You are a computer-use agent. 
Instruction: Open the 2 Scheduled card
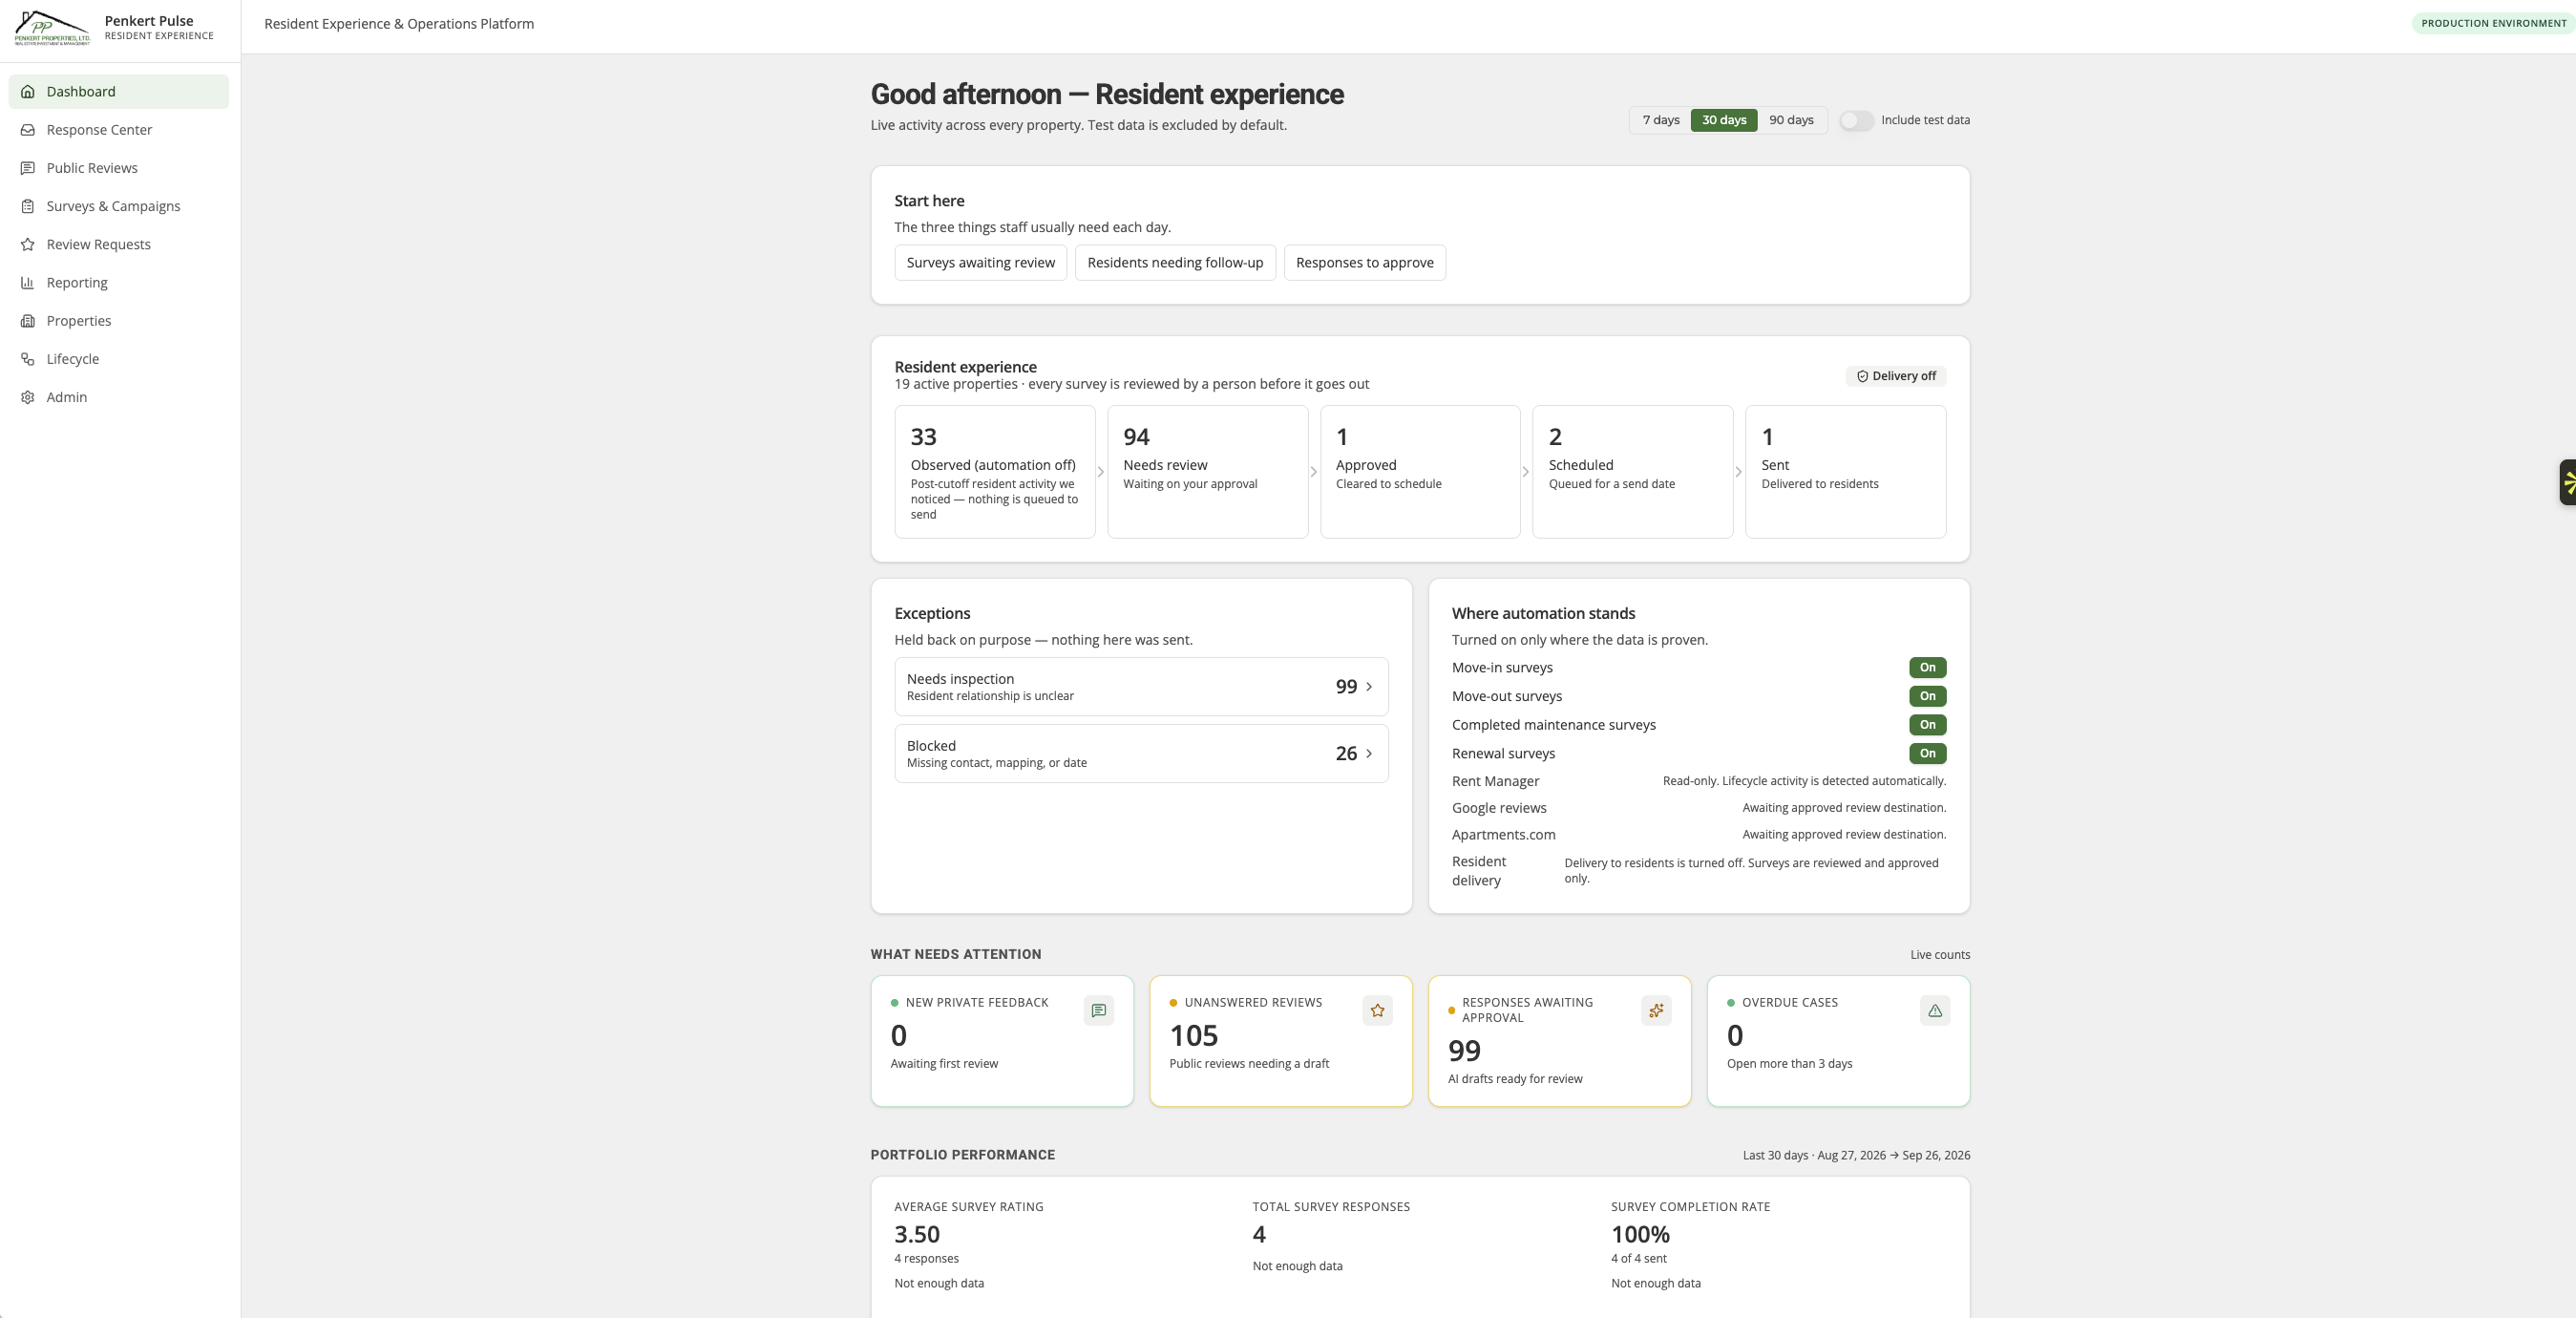[1632, 472]
